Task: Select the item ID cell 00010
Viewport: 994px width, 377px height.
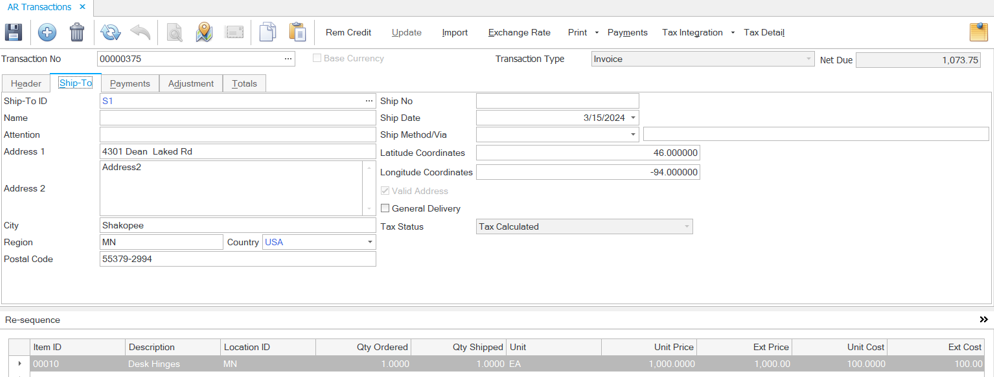Action: click(x=77, y=364)
